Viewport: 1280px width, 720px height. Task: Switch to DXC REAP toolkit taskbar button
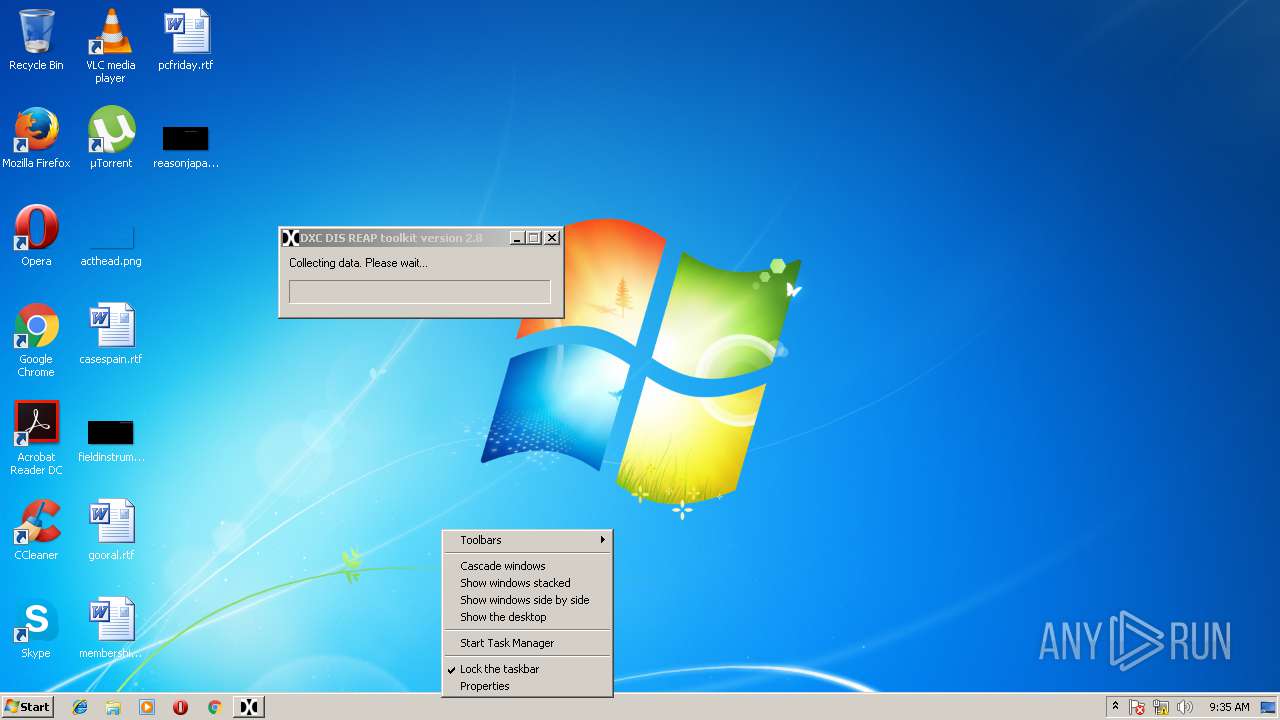(x=249, y=707)
